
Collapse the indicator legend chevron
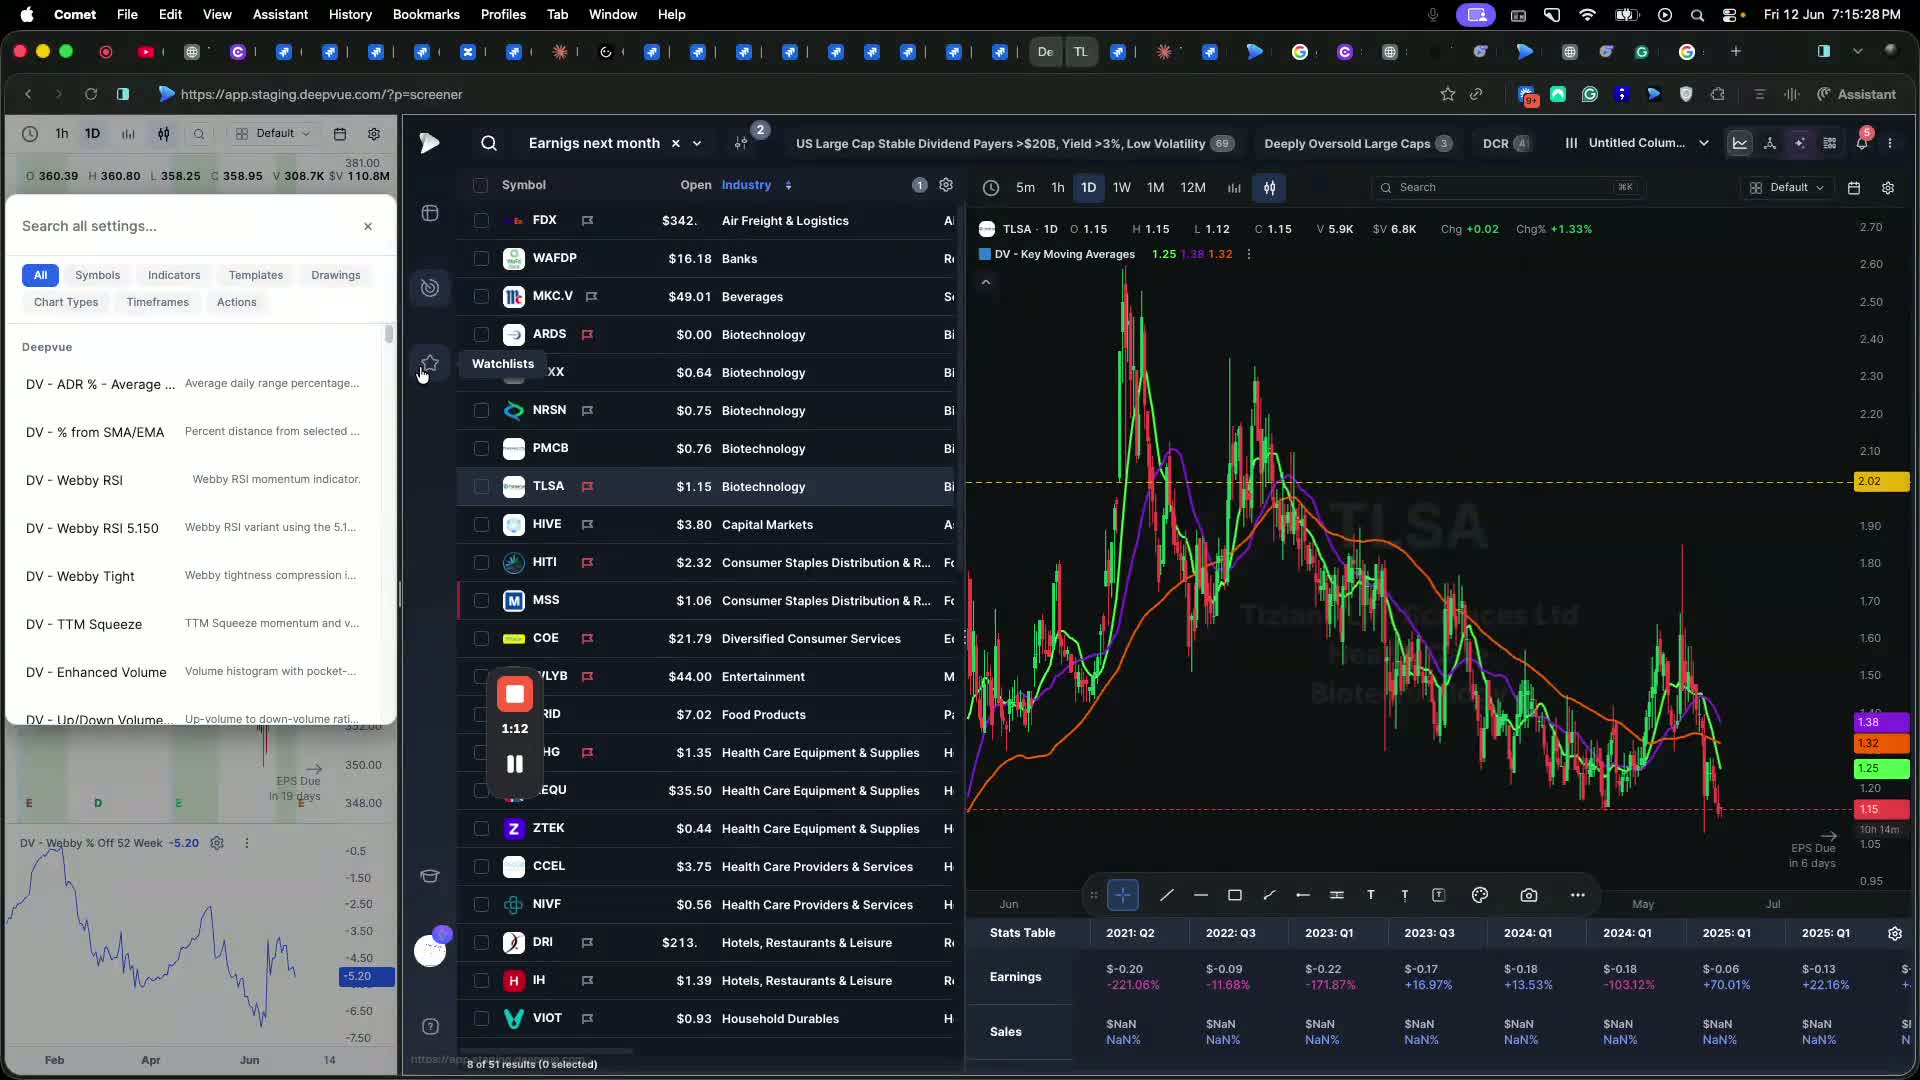[986, 282]
